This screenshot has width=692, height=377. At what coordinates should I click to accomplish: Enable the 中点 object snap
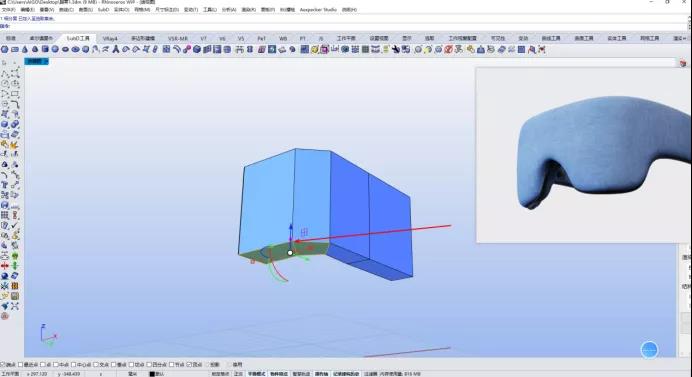coord(56,365)
